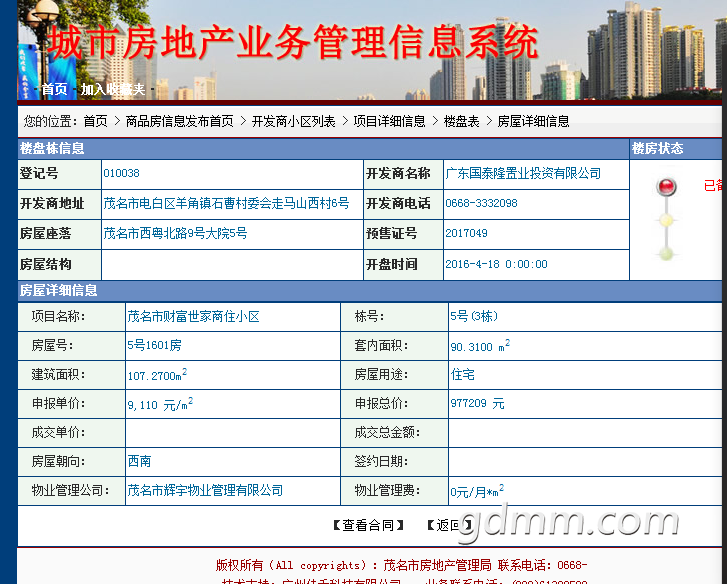Click the 房屋详细信息 section header bar
The height and width of the screenshot is (584, 727).
370,291
